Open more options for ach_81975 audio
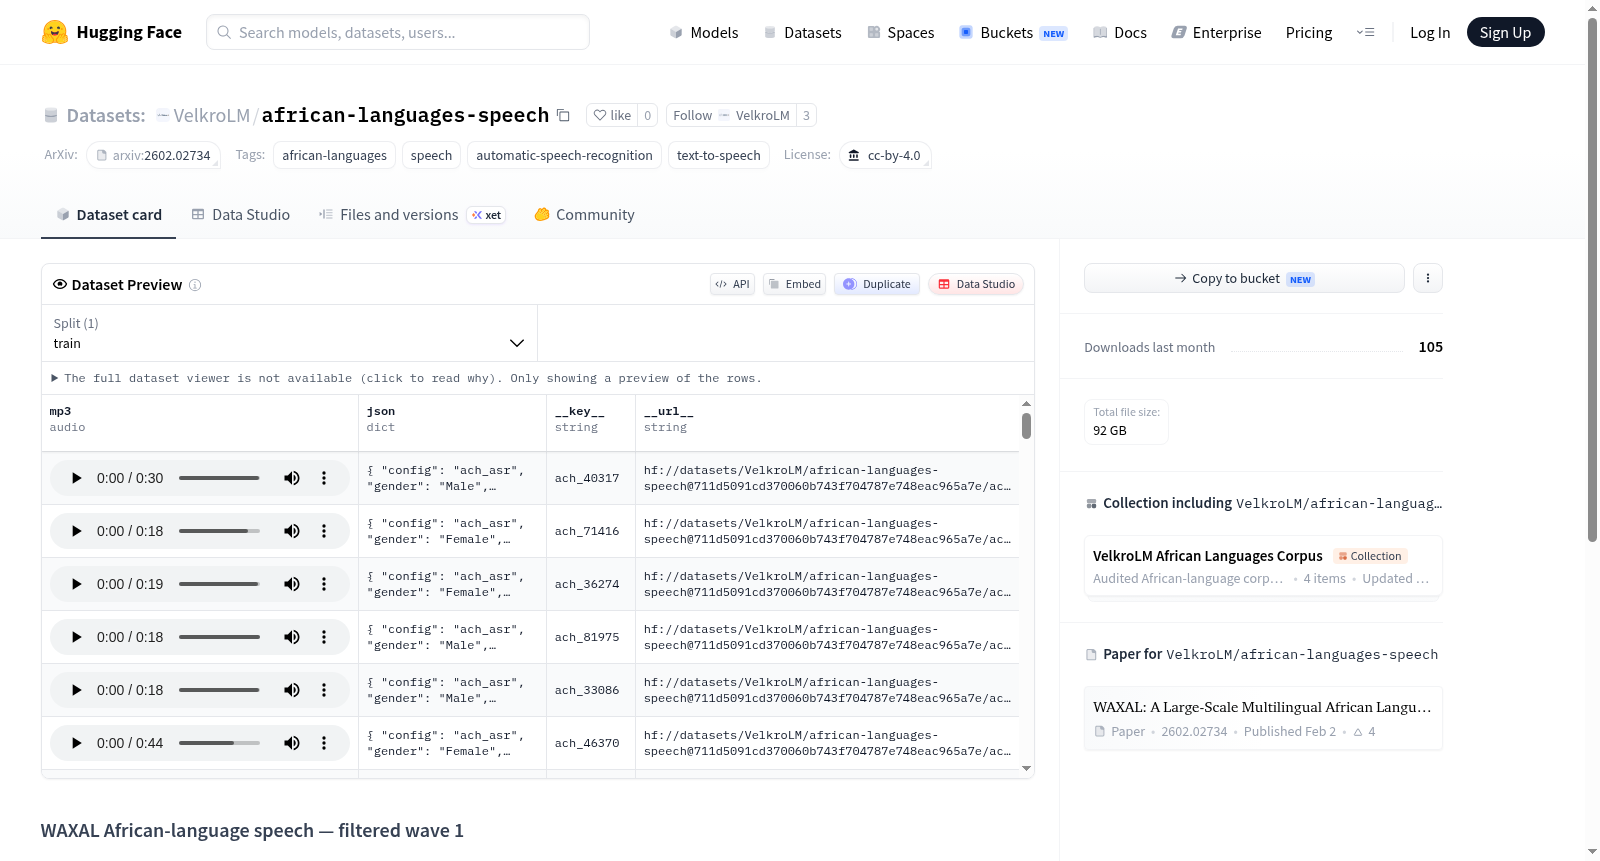 [324, 637]
